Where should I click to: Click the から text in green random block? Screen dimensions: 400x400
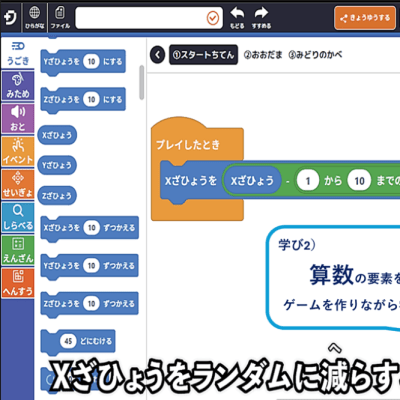[x=333, y=181]
